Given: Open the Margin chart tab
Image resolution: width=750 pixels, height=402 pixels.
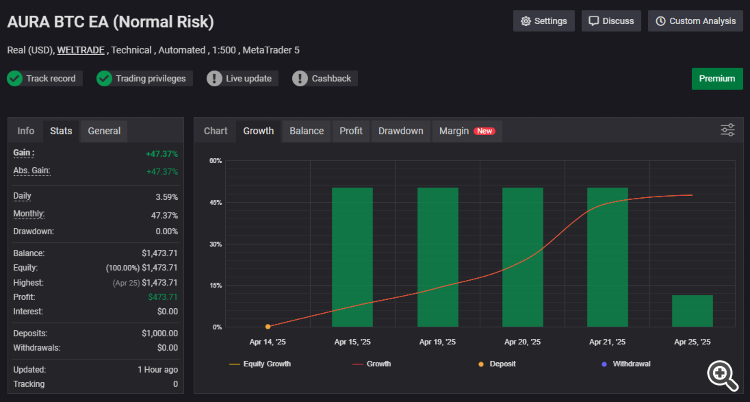Looking at the screenshot, I should pos(467,130).
